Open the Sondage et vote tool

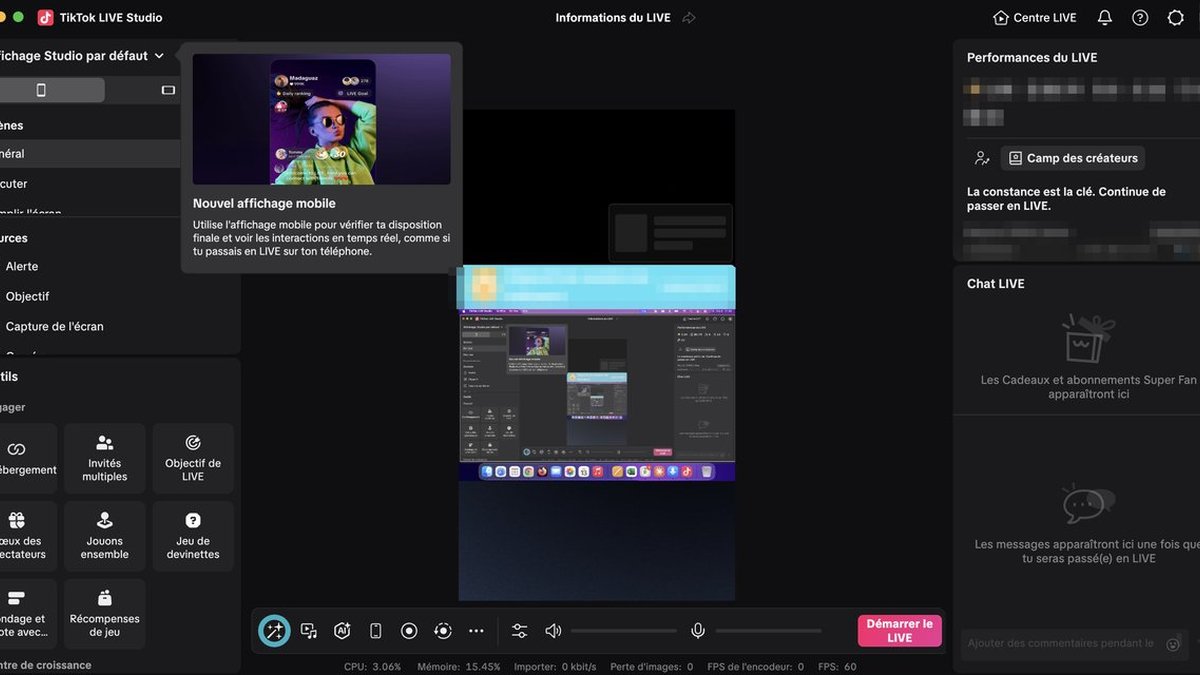tap(27, 614)
